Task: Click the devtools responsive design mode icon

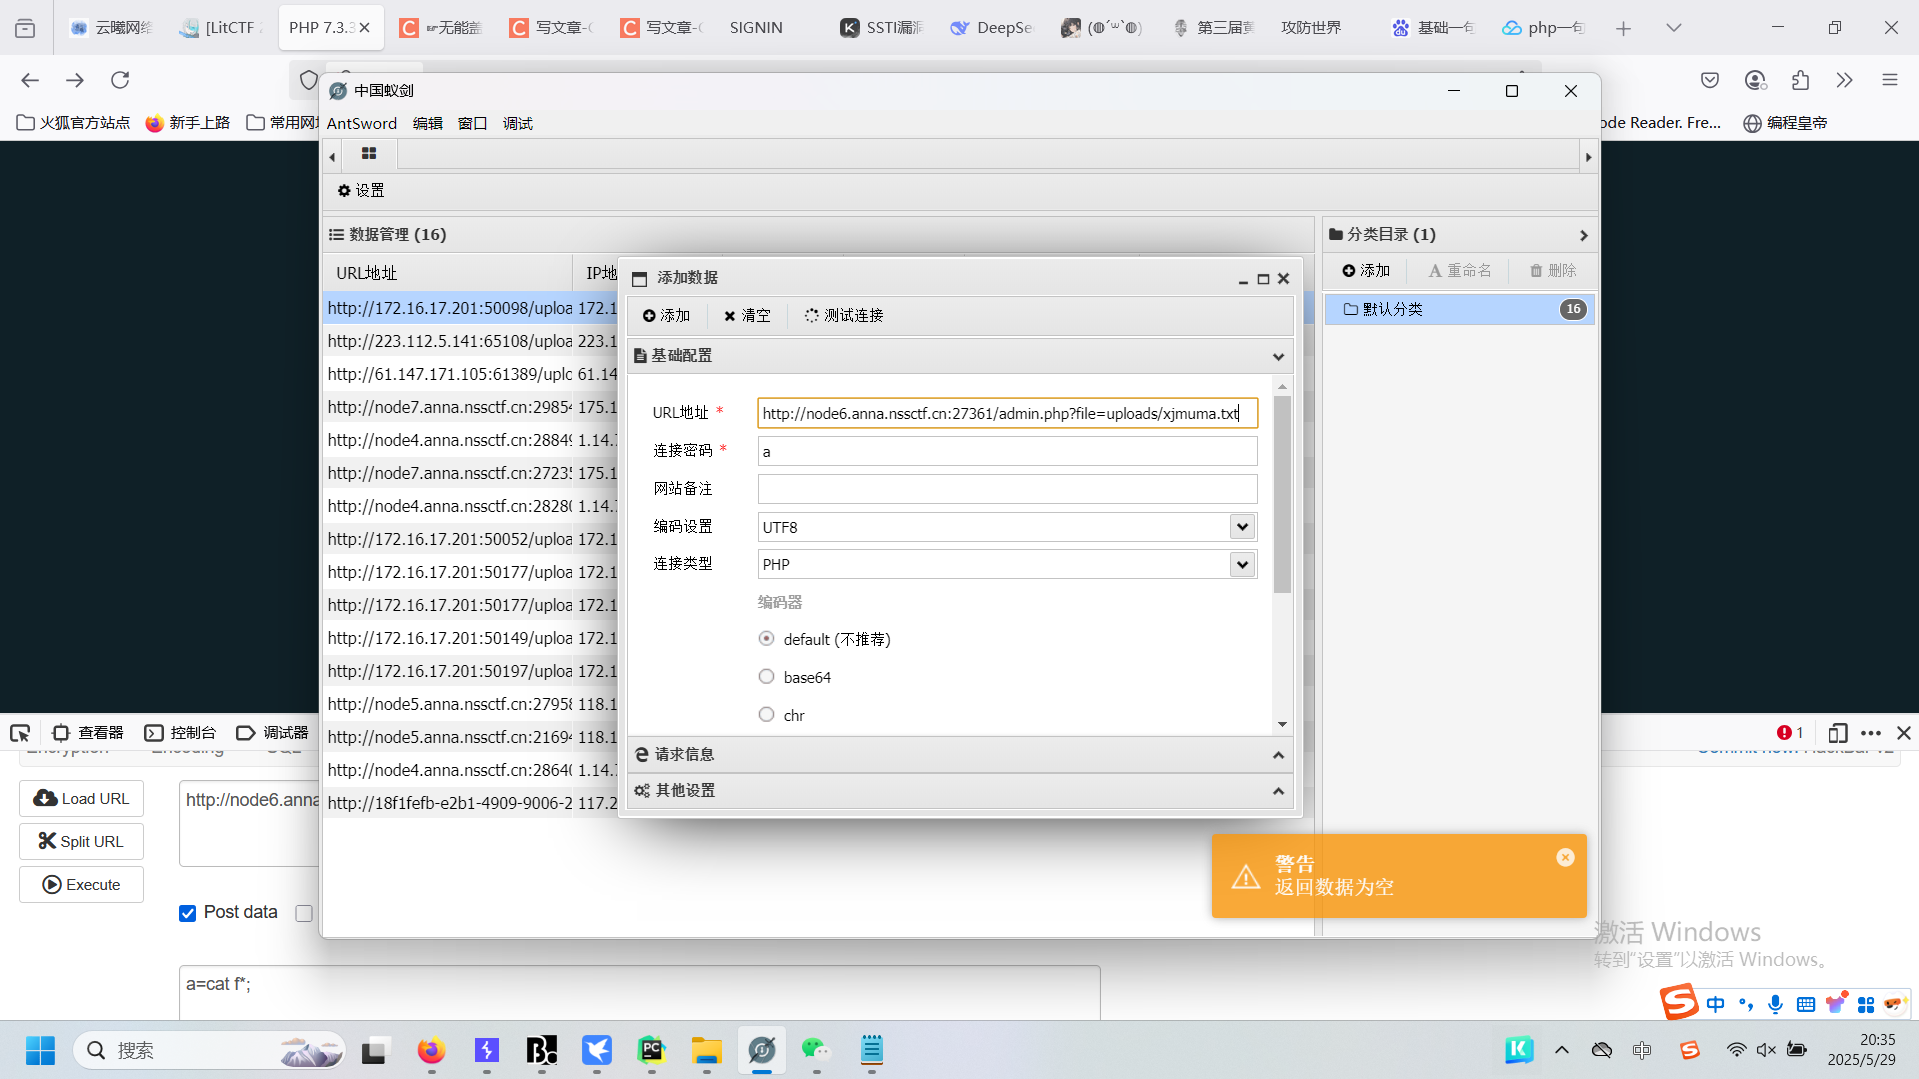Action: tap(1837, 733)
